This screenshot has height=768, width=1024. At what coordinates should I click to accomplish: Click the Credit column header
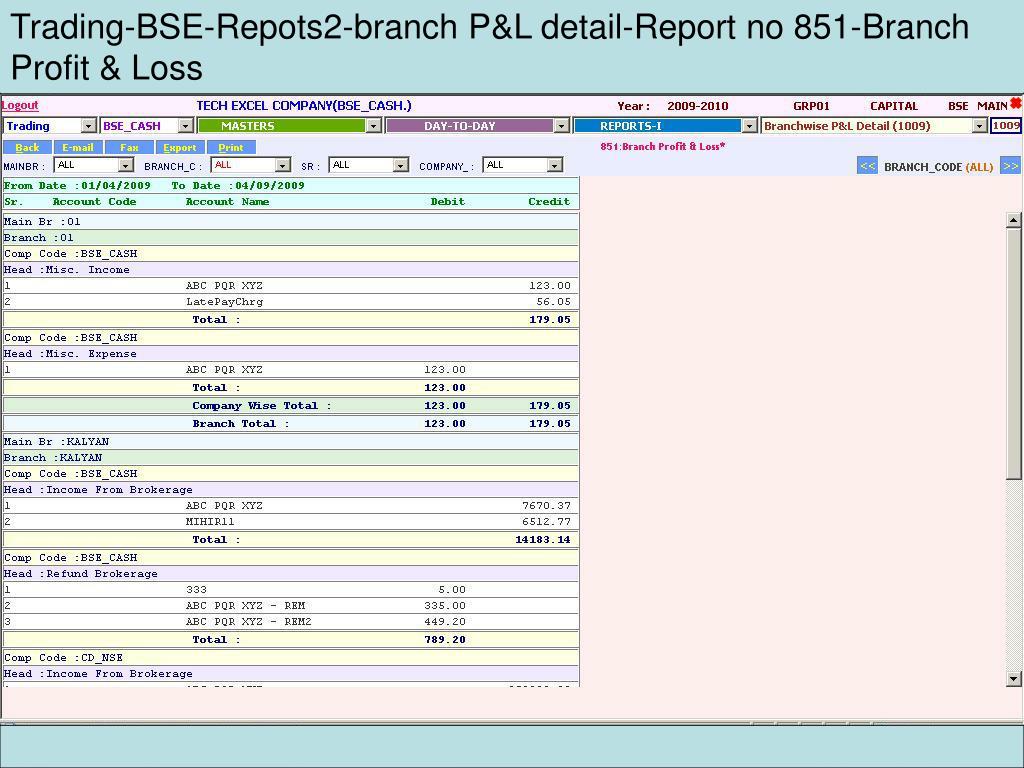tap(549, 202)
